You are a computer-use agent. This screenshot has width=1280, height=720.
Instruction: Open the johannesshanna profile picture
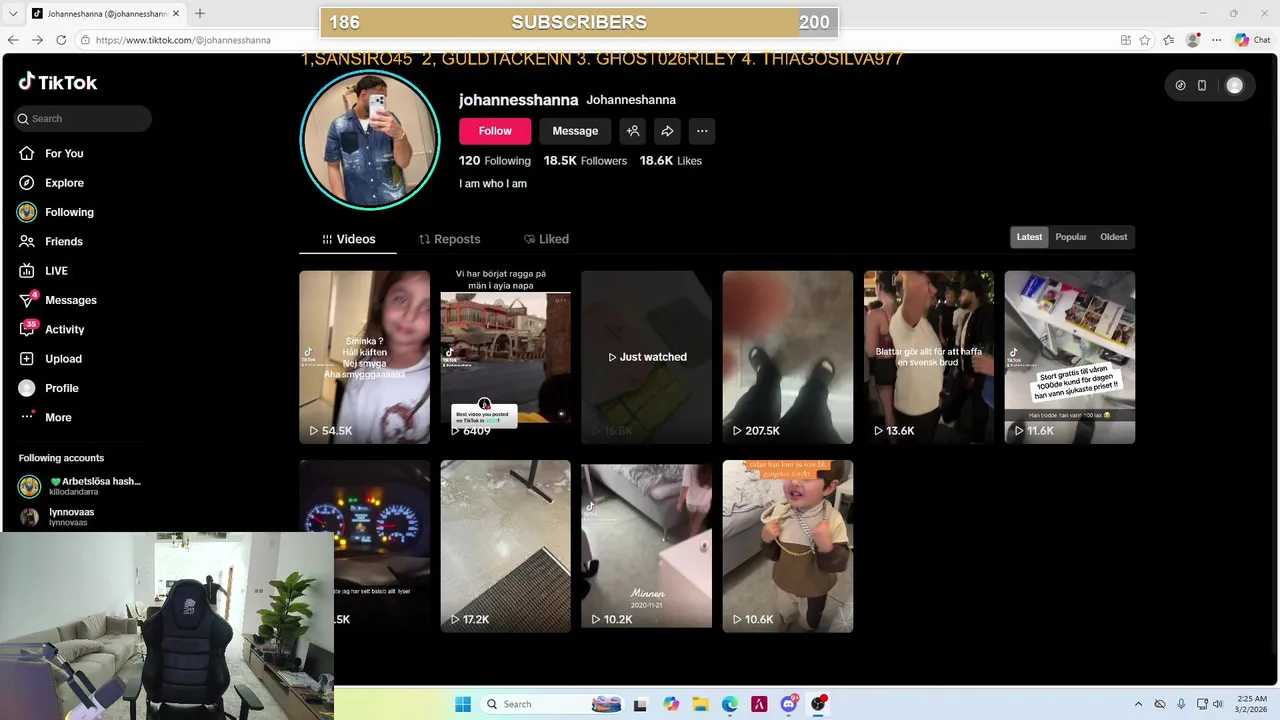click(x=370, y=139)
